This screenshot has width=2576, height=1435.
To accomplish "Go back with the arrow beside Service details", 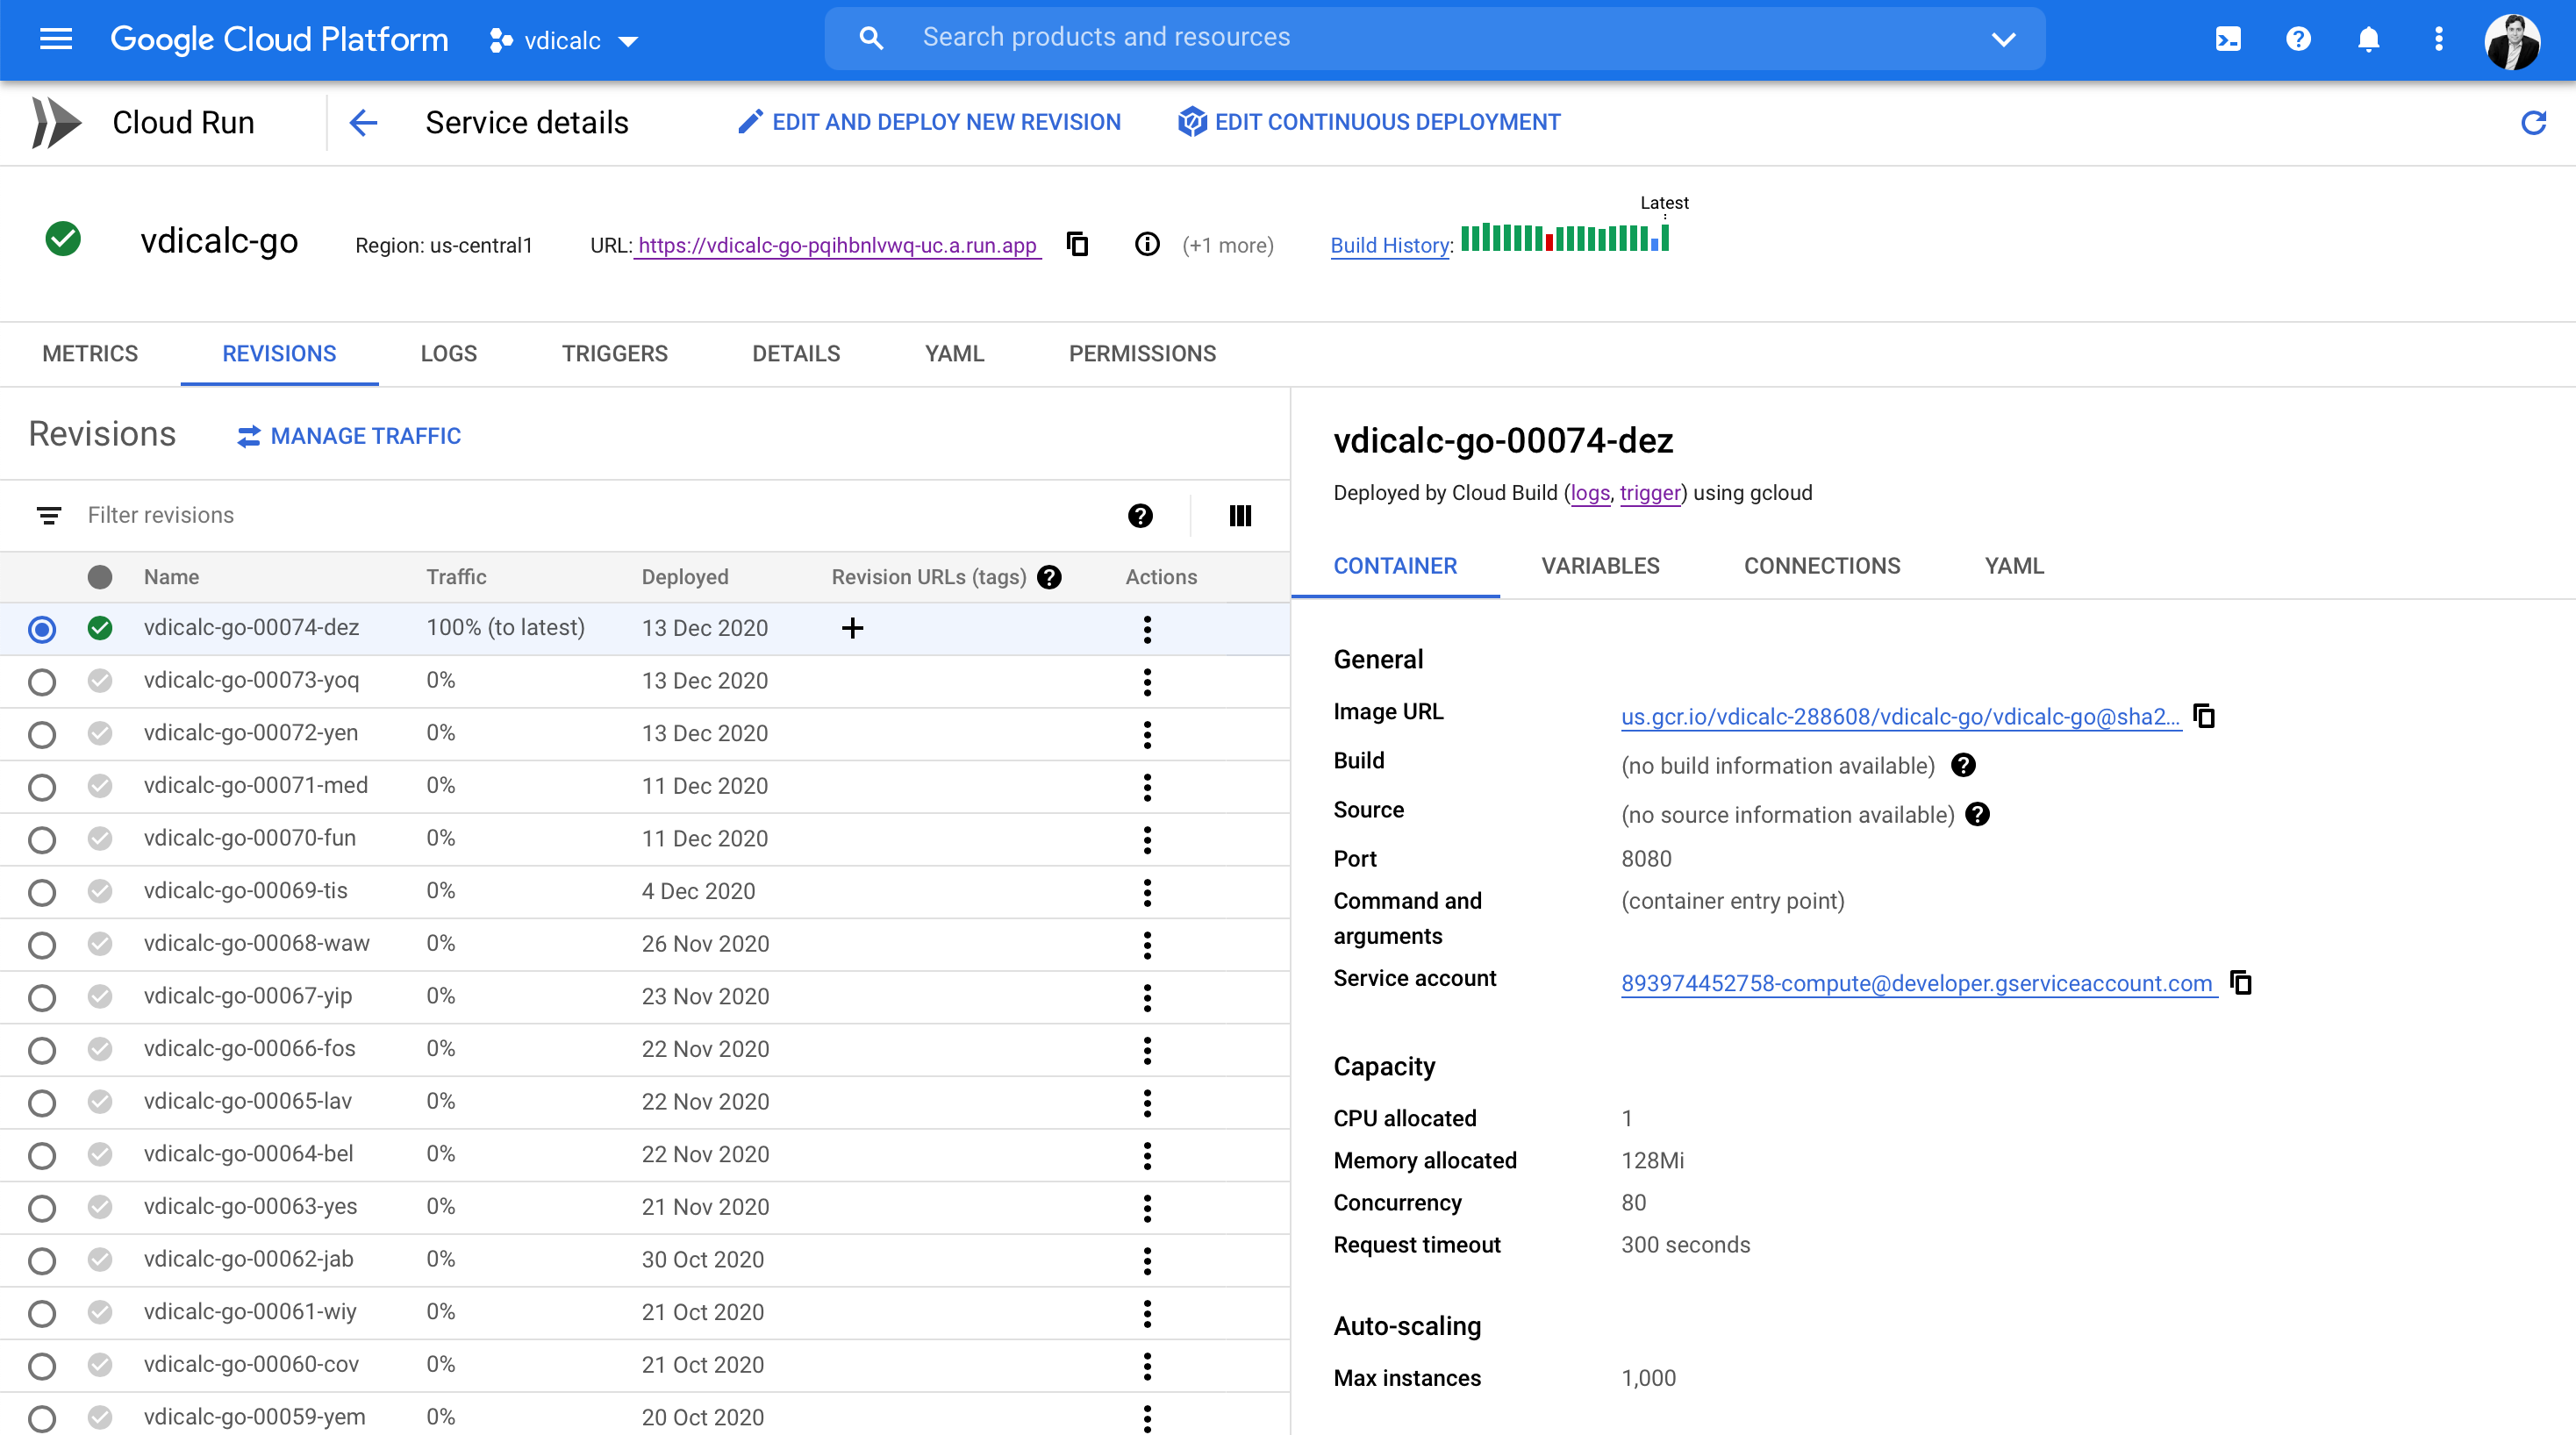I will pyautogui.click(x=363, y=123).
